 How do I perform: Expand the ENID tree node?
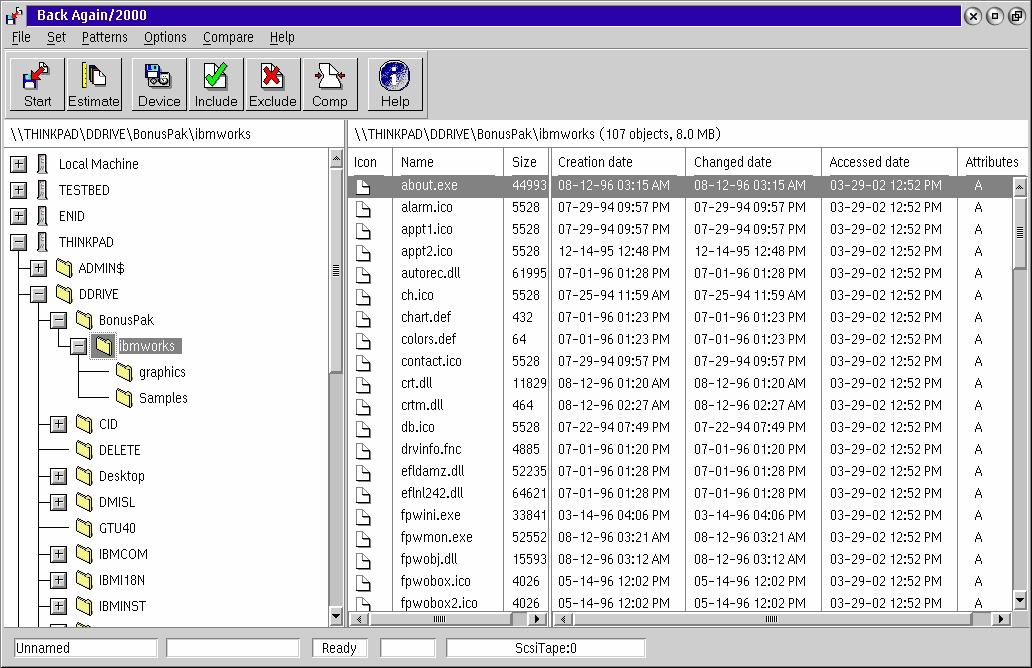[18, 216]
